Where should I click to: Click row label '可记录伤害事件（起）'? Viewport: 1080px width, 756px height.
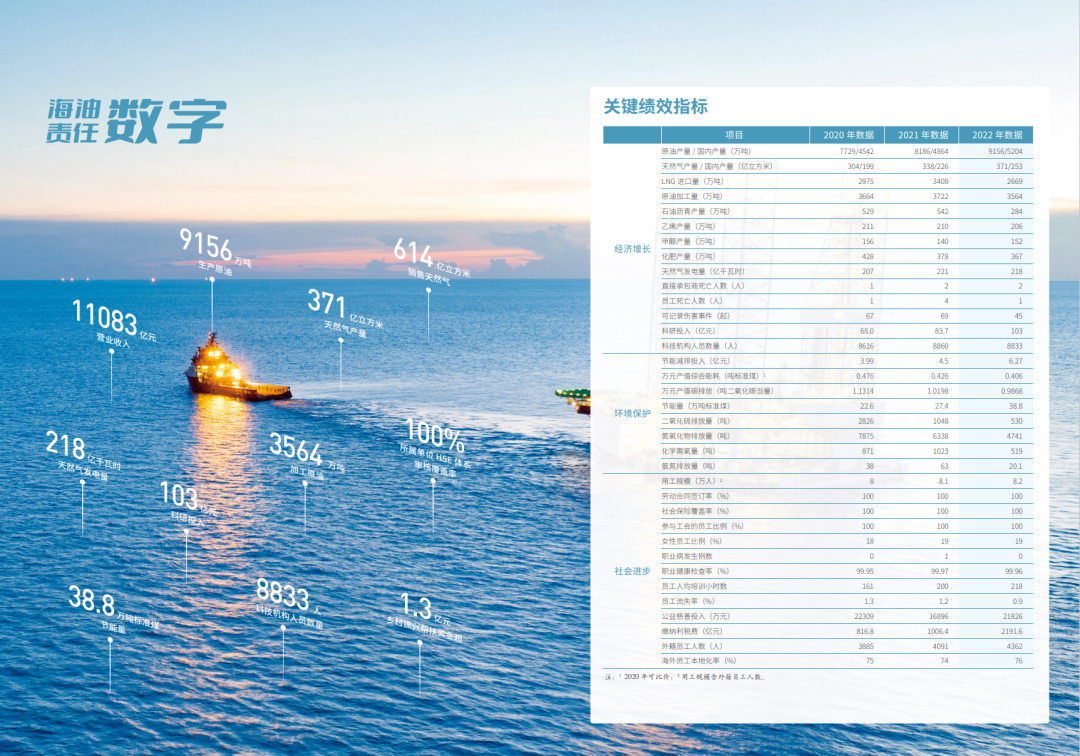(x=696, y=316)
